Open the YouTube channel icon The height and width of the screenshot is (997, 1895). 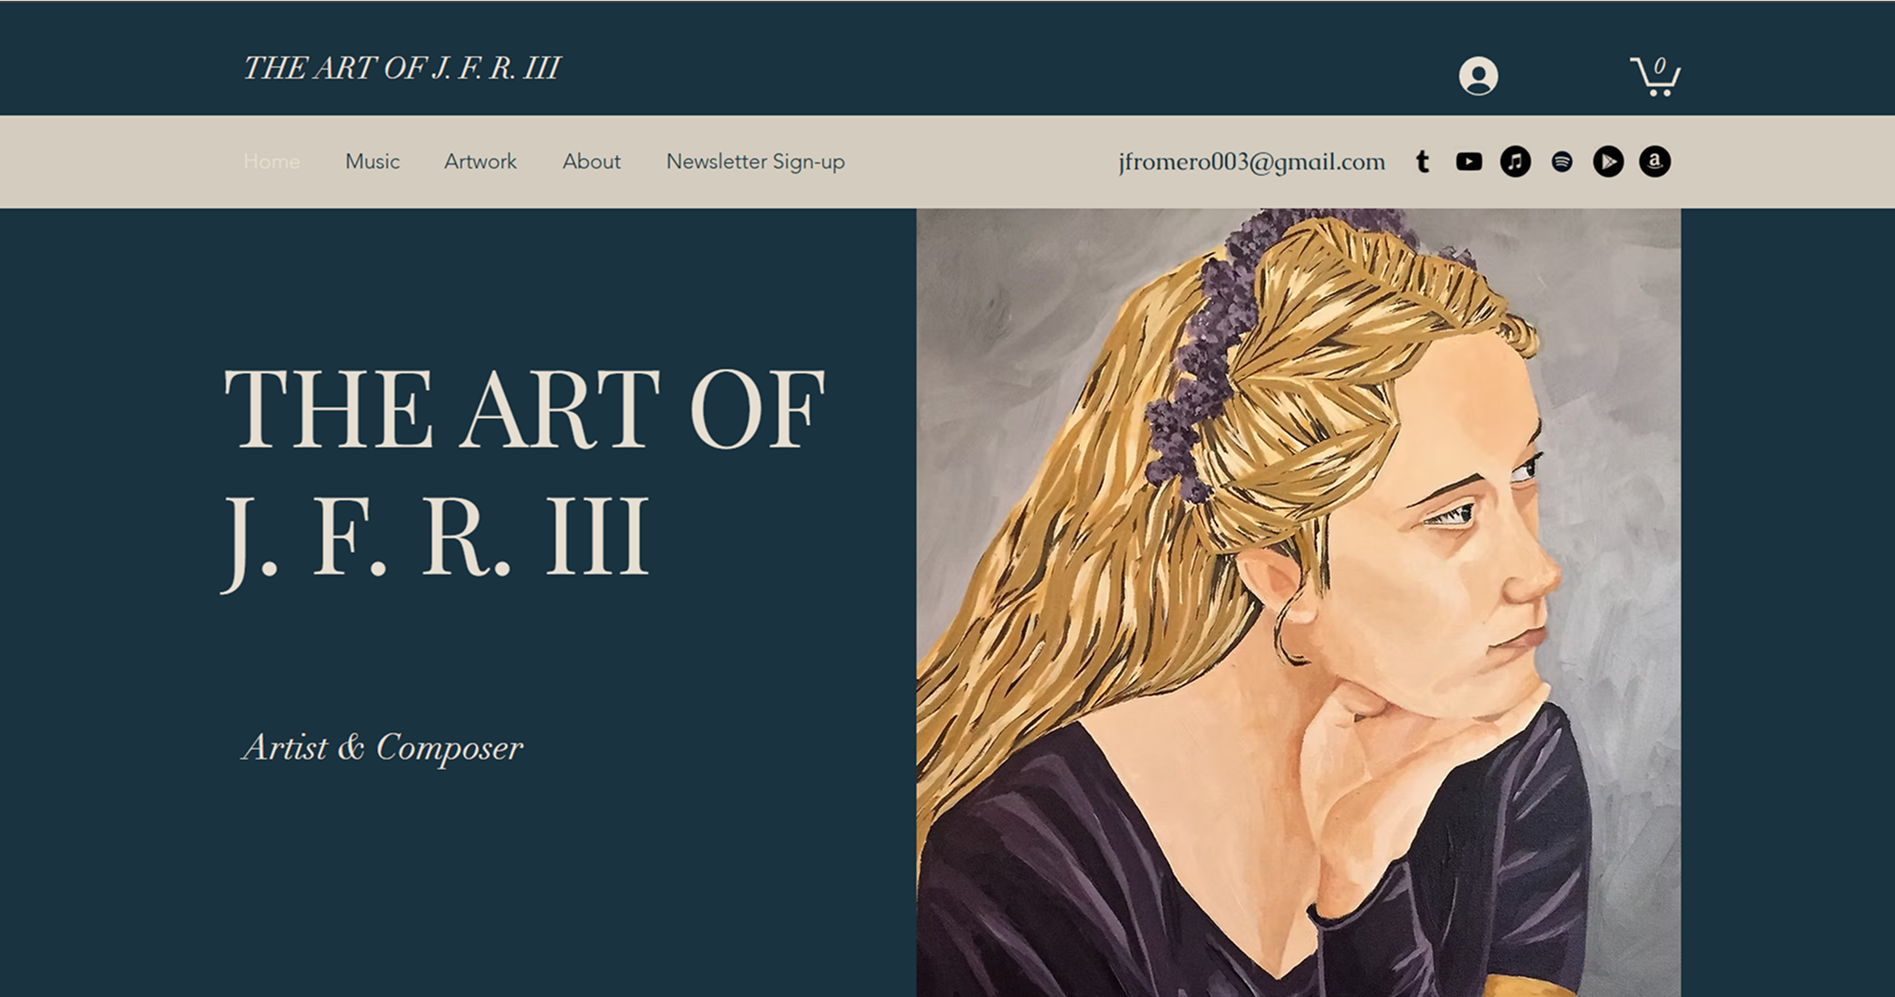tap(1468, 161)
